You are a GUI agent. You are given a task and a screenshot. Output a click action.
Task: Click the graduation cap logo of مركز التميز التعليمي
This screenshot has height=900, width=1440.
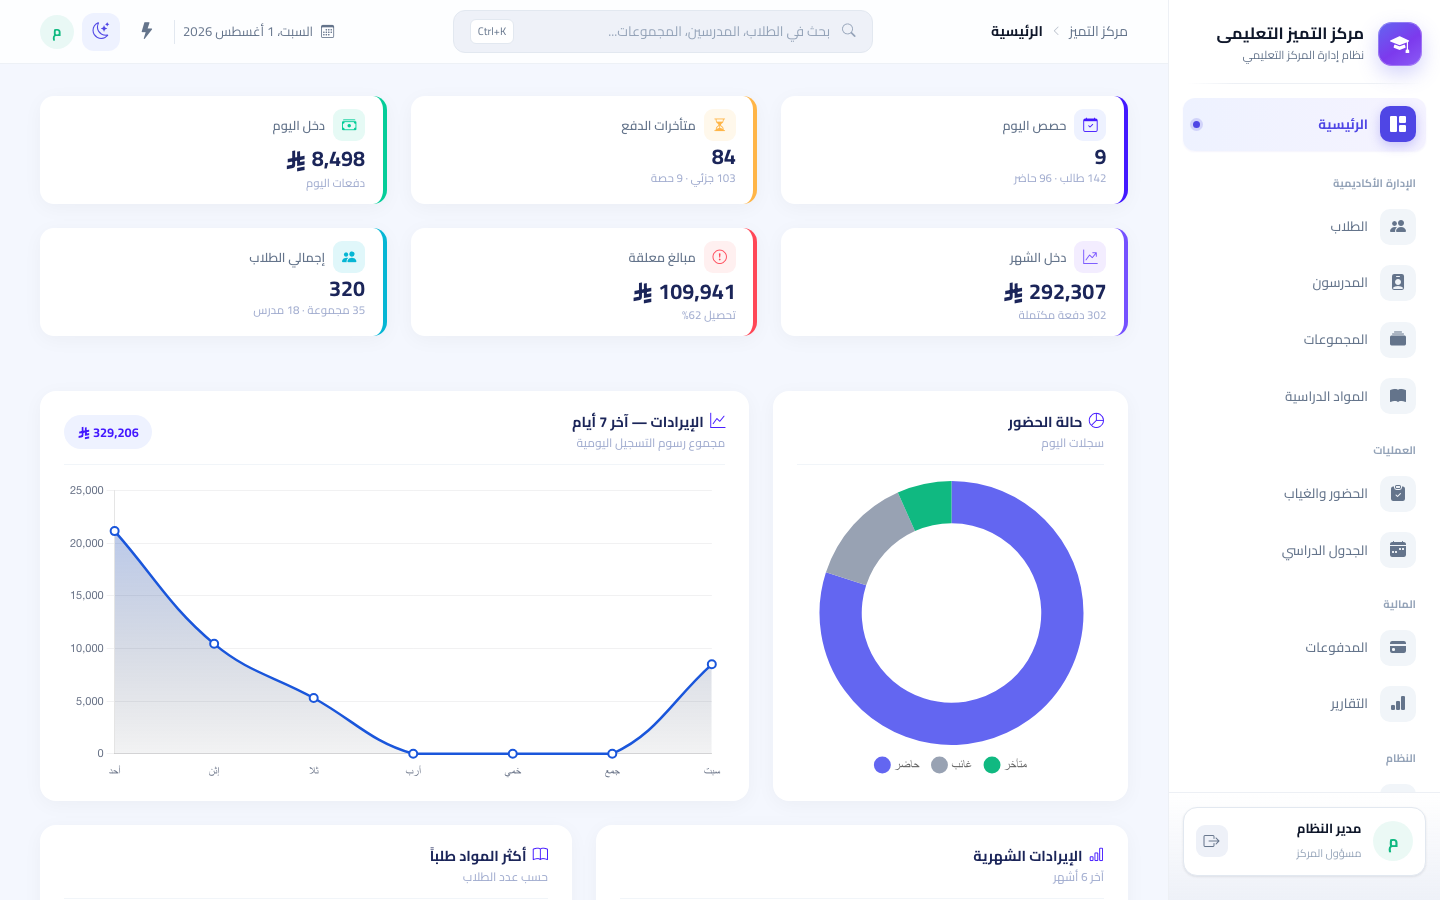pyautogui.click(x=1399, y=44)
